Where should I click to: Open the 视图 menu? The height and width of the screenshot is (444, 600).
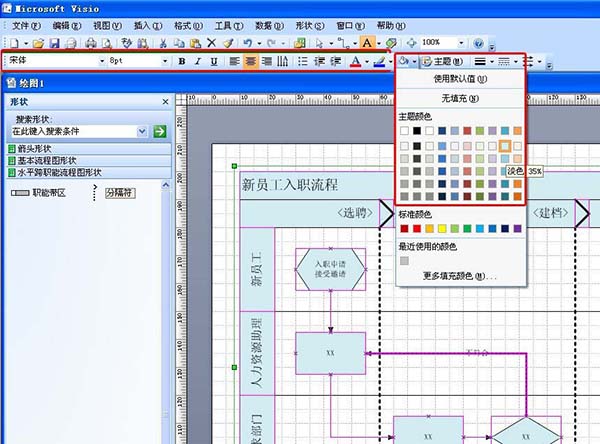pos(108,26)
